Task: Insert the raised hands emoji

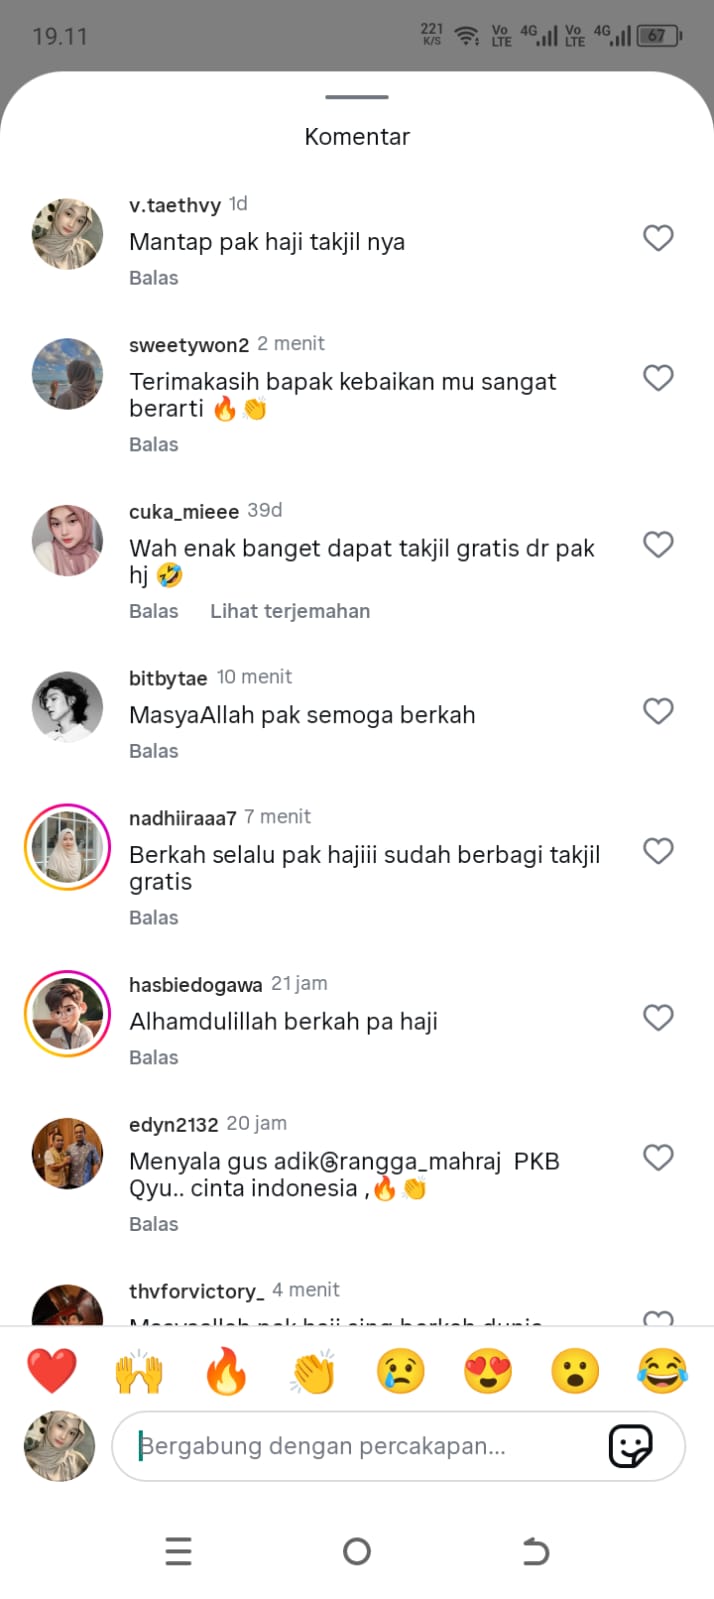Action: click(139, 1370)
